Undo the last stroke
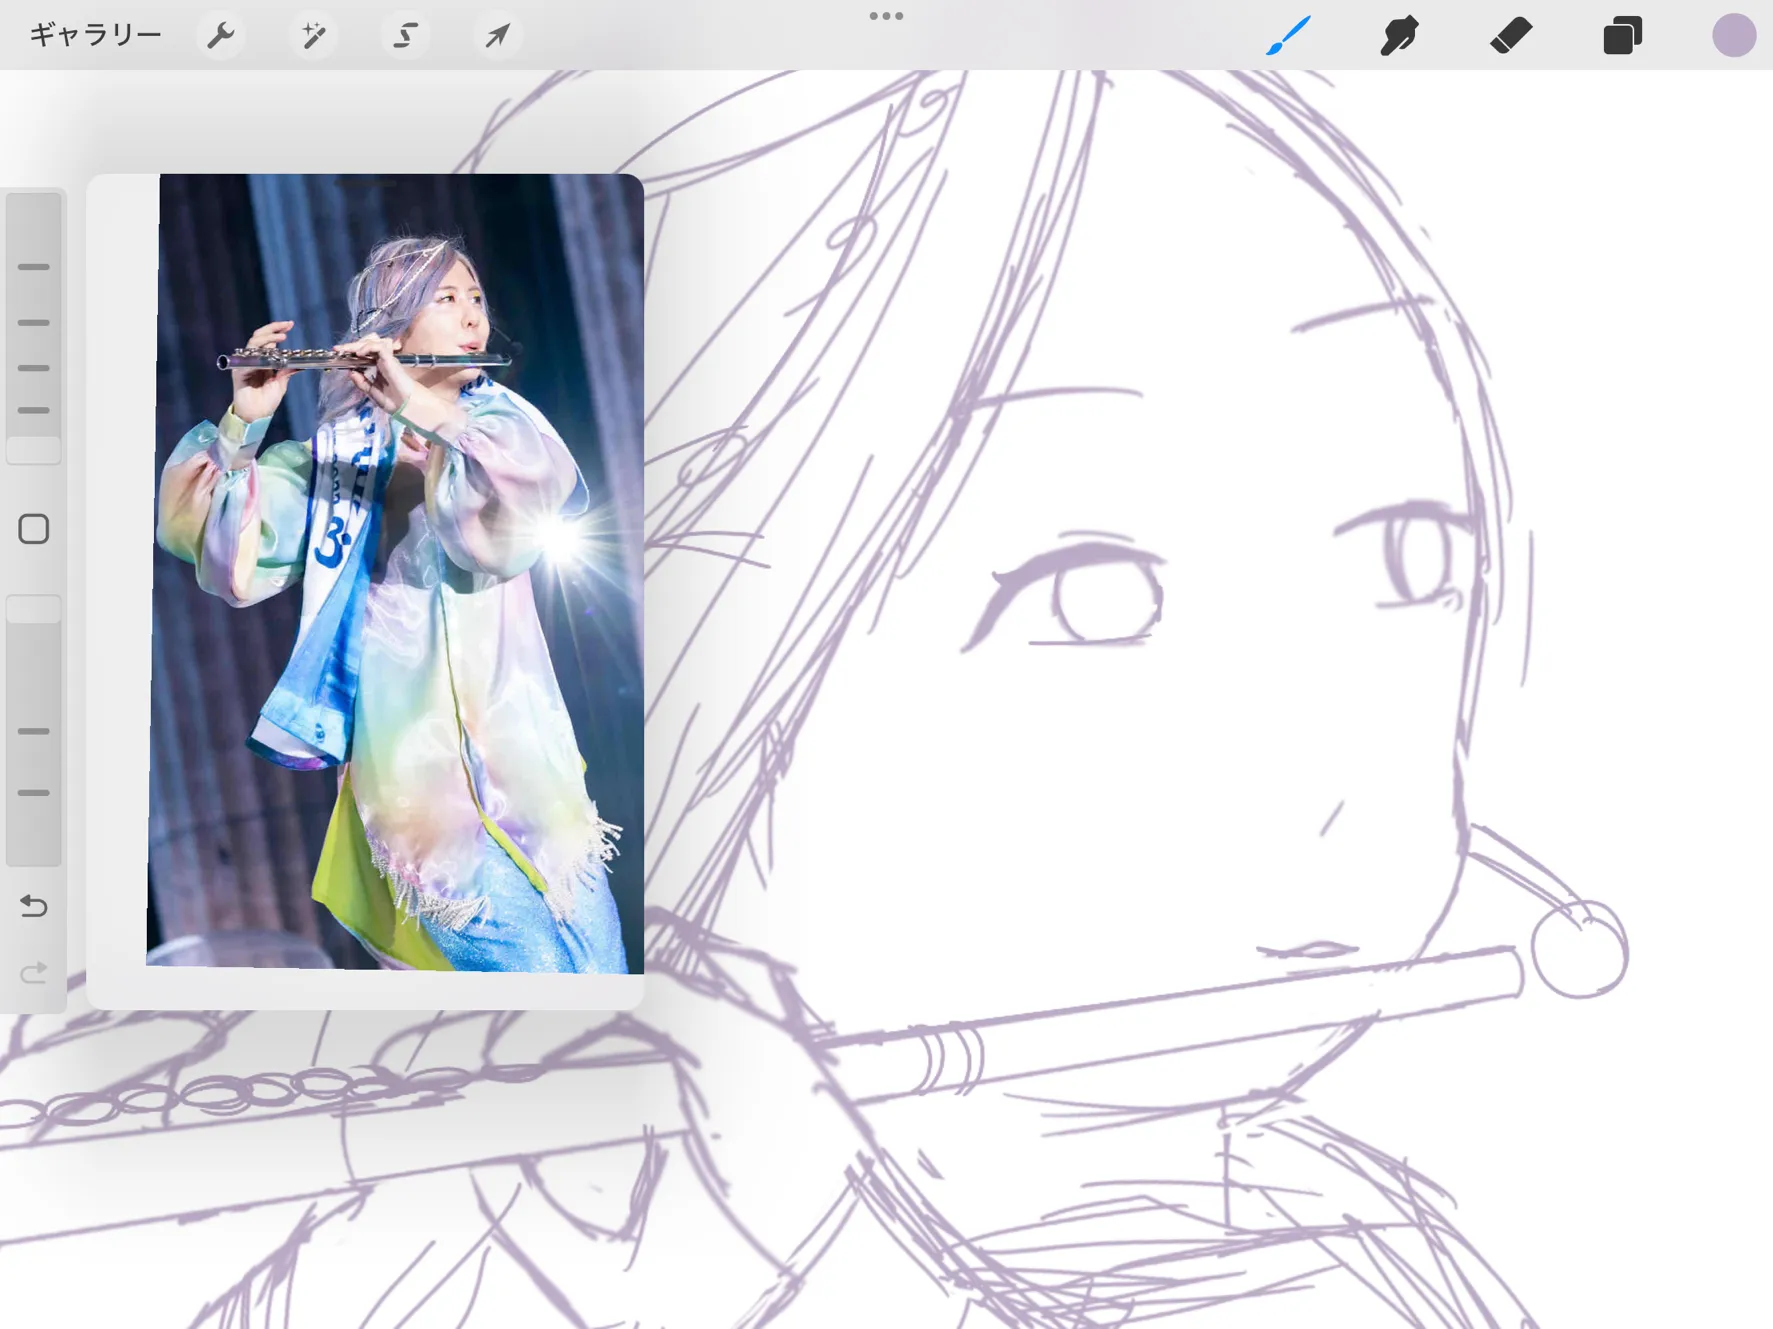 [34, 906]
